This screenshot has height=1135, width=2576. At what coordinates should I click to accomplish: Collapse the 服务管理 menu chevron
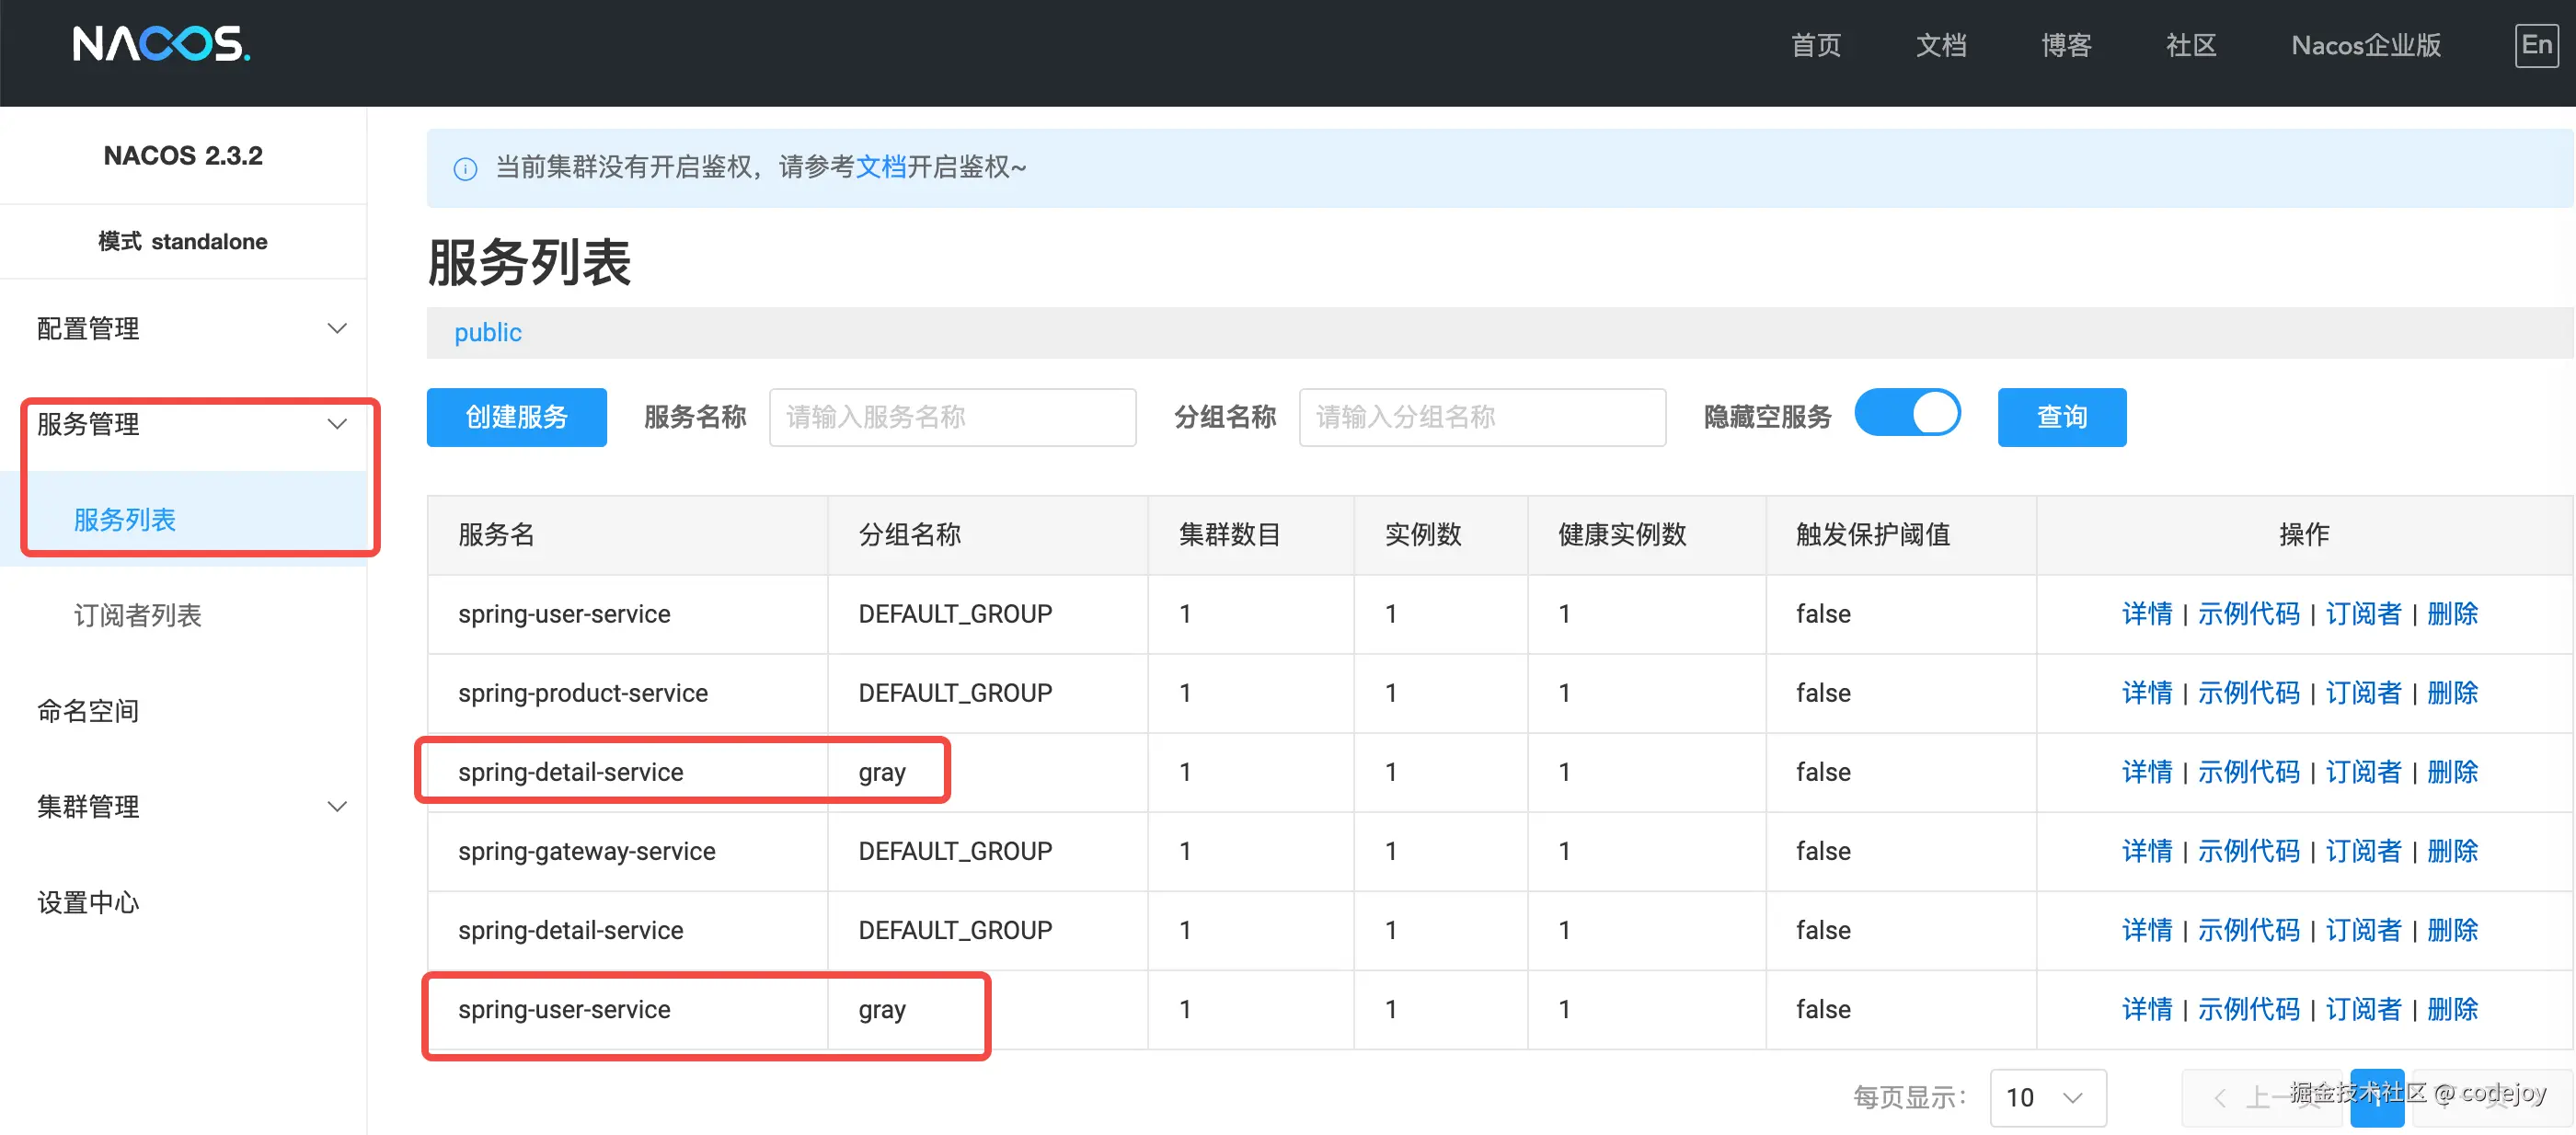tap(337, 424)
